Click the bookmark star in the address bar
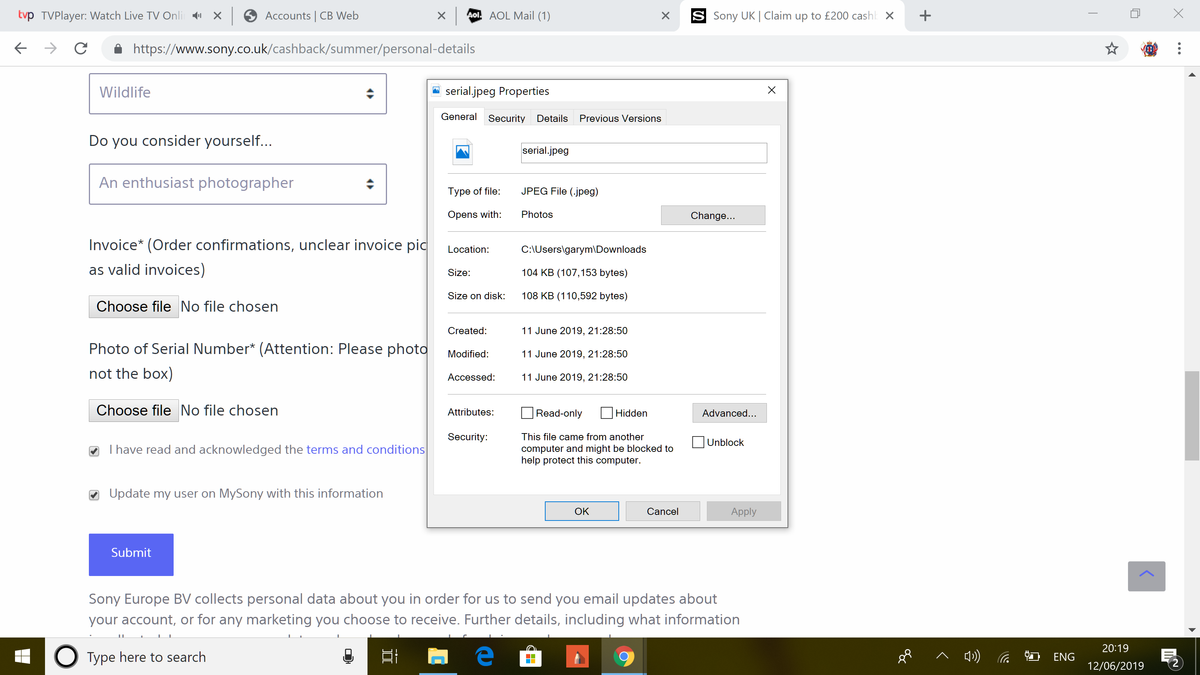This screenshot has width=1200, height=675. click(1111, 47)
